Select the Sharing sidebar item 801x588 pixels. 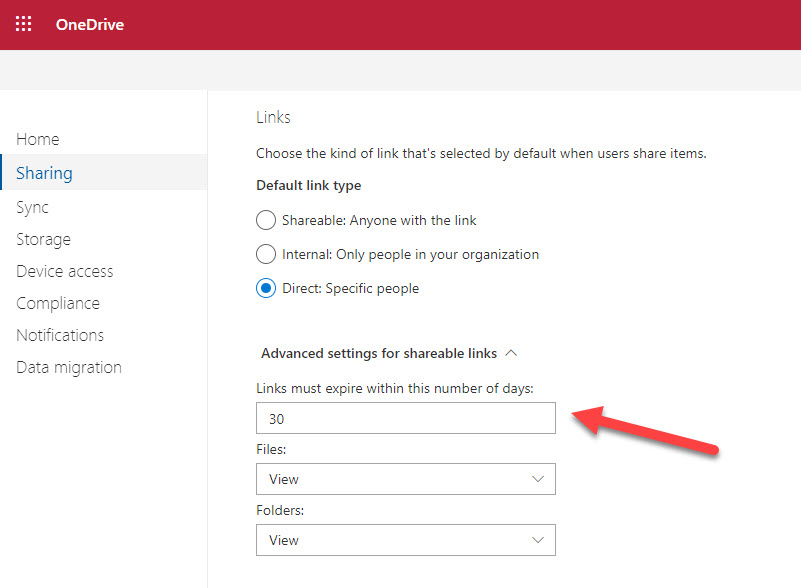(x=44, y=173)
